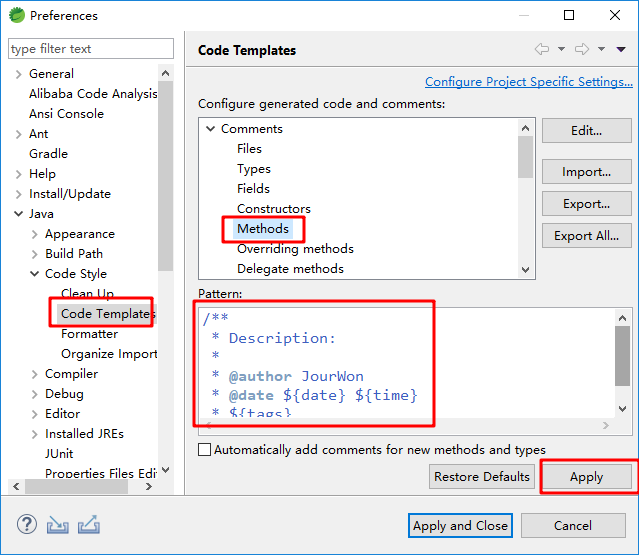Click the back navigation arrow icon
The height and width of the screenshot is (555, 639).
coord(542,49)
